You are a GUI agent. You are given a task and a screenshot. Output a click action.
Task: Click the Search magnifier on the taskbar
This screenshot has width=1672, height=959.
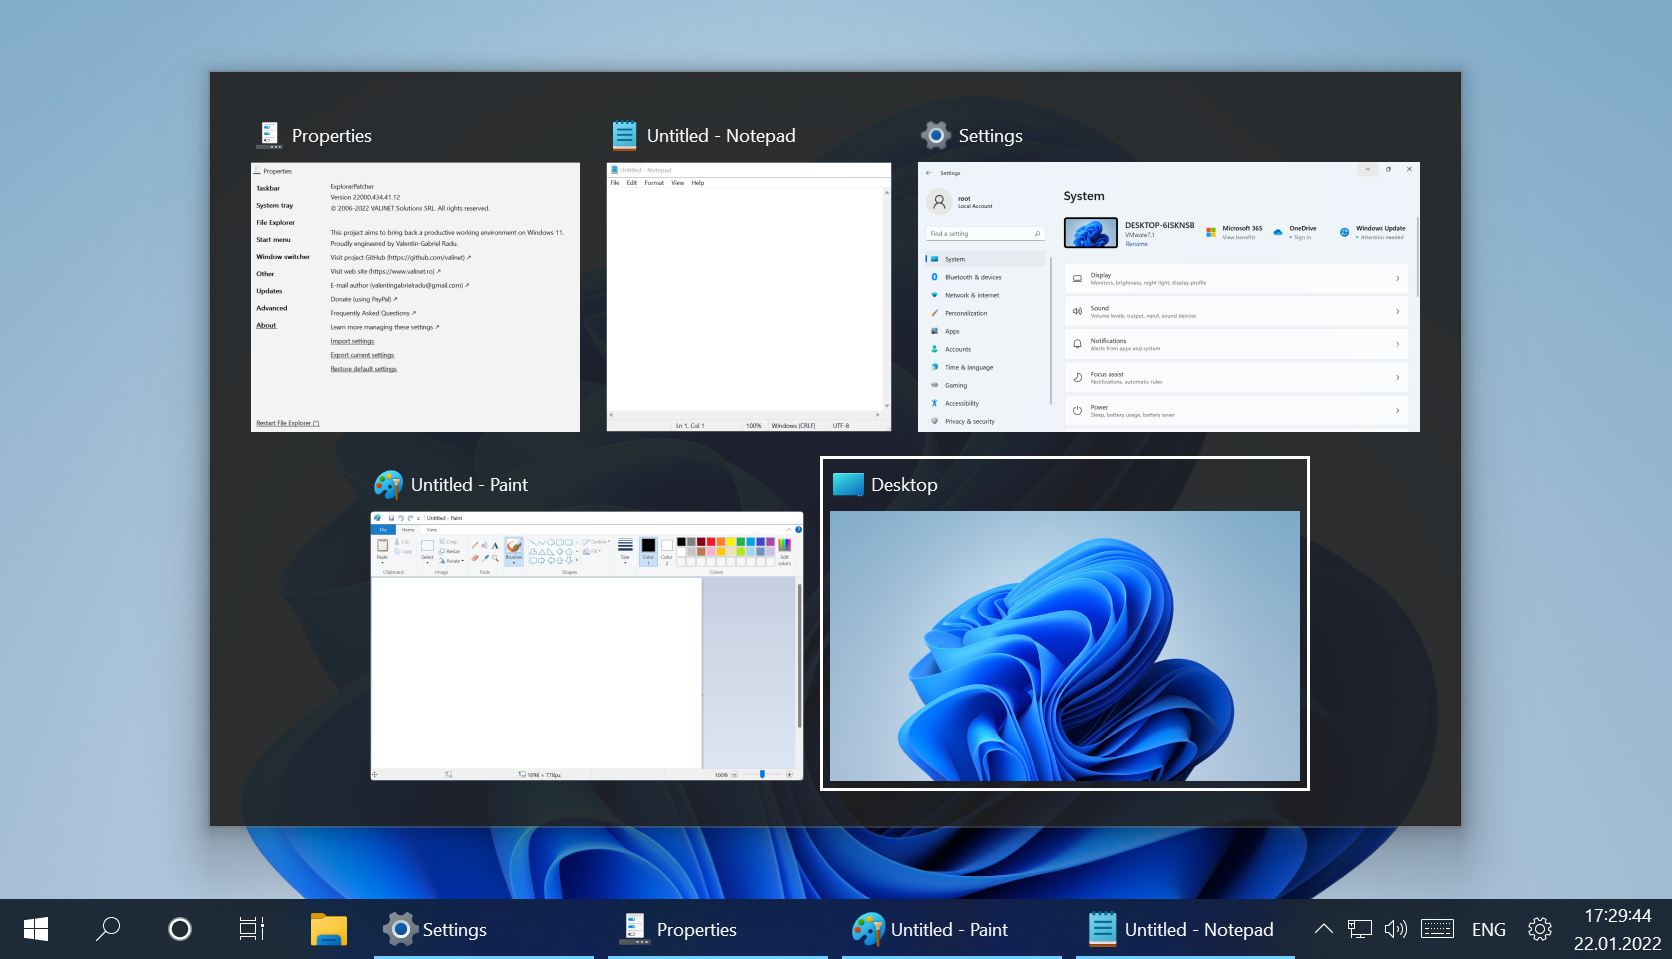108,929
